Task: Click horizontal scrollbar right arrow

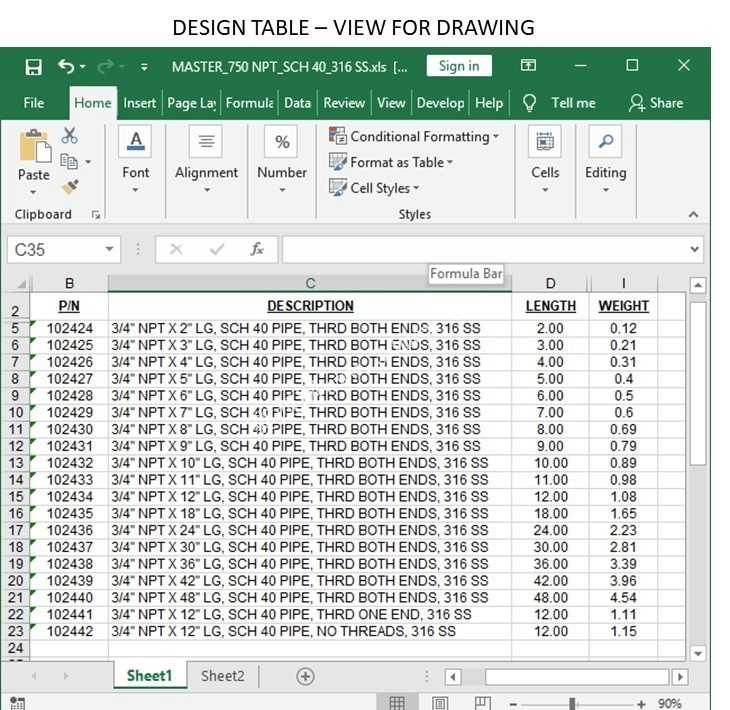Action: pos(680,676)
